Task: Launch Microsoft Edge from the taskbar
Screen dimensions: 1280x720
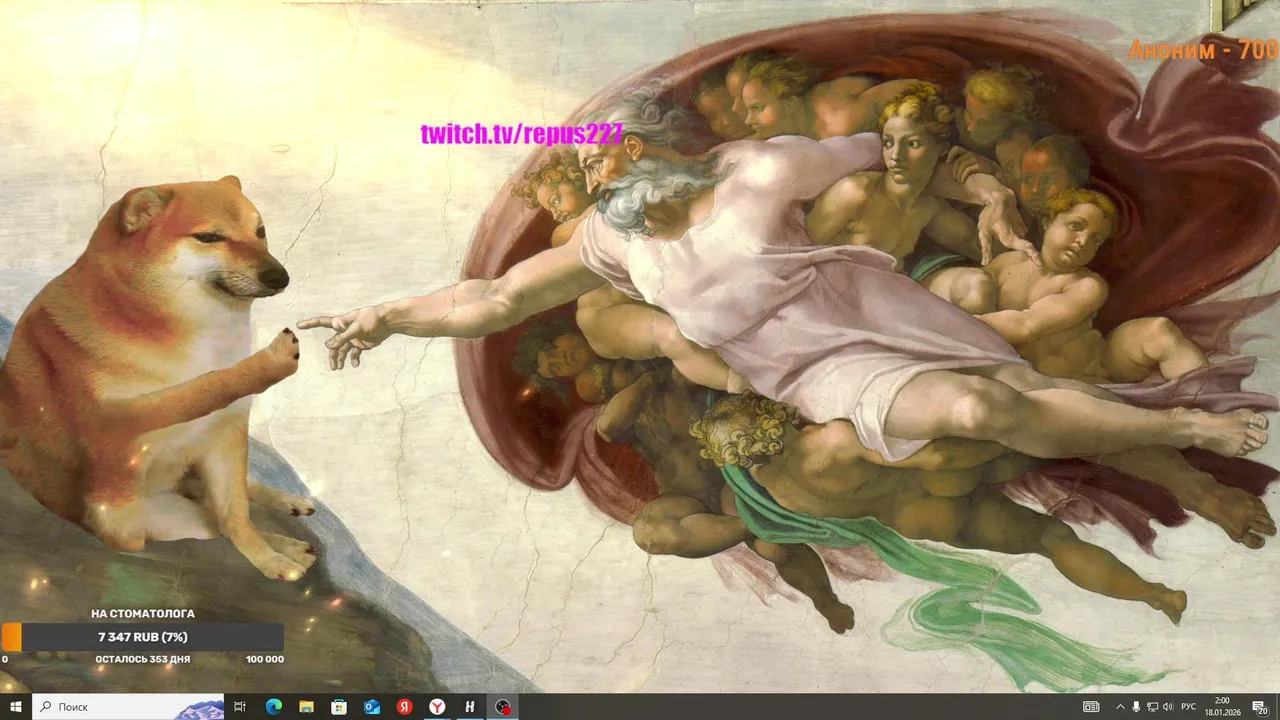Action: [x=273, y=707]
